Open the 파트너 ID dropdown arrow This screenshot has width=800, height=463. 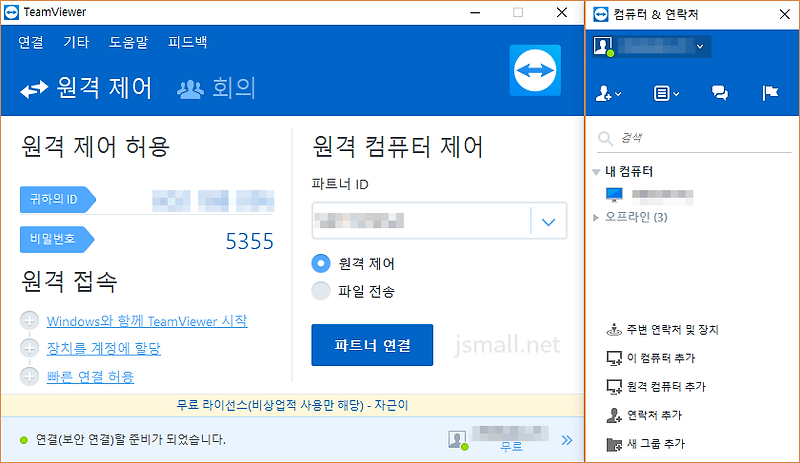point(548,222)
